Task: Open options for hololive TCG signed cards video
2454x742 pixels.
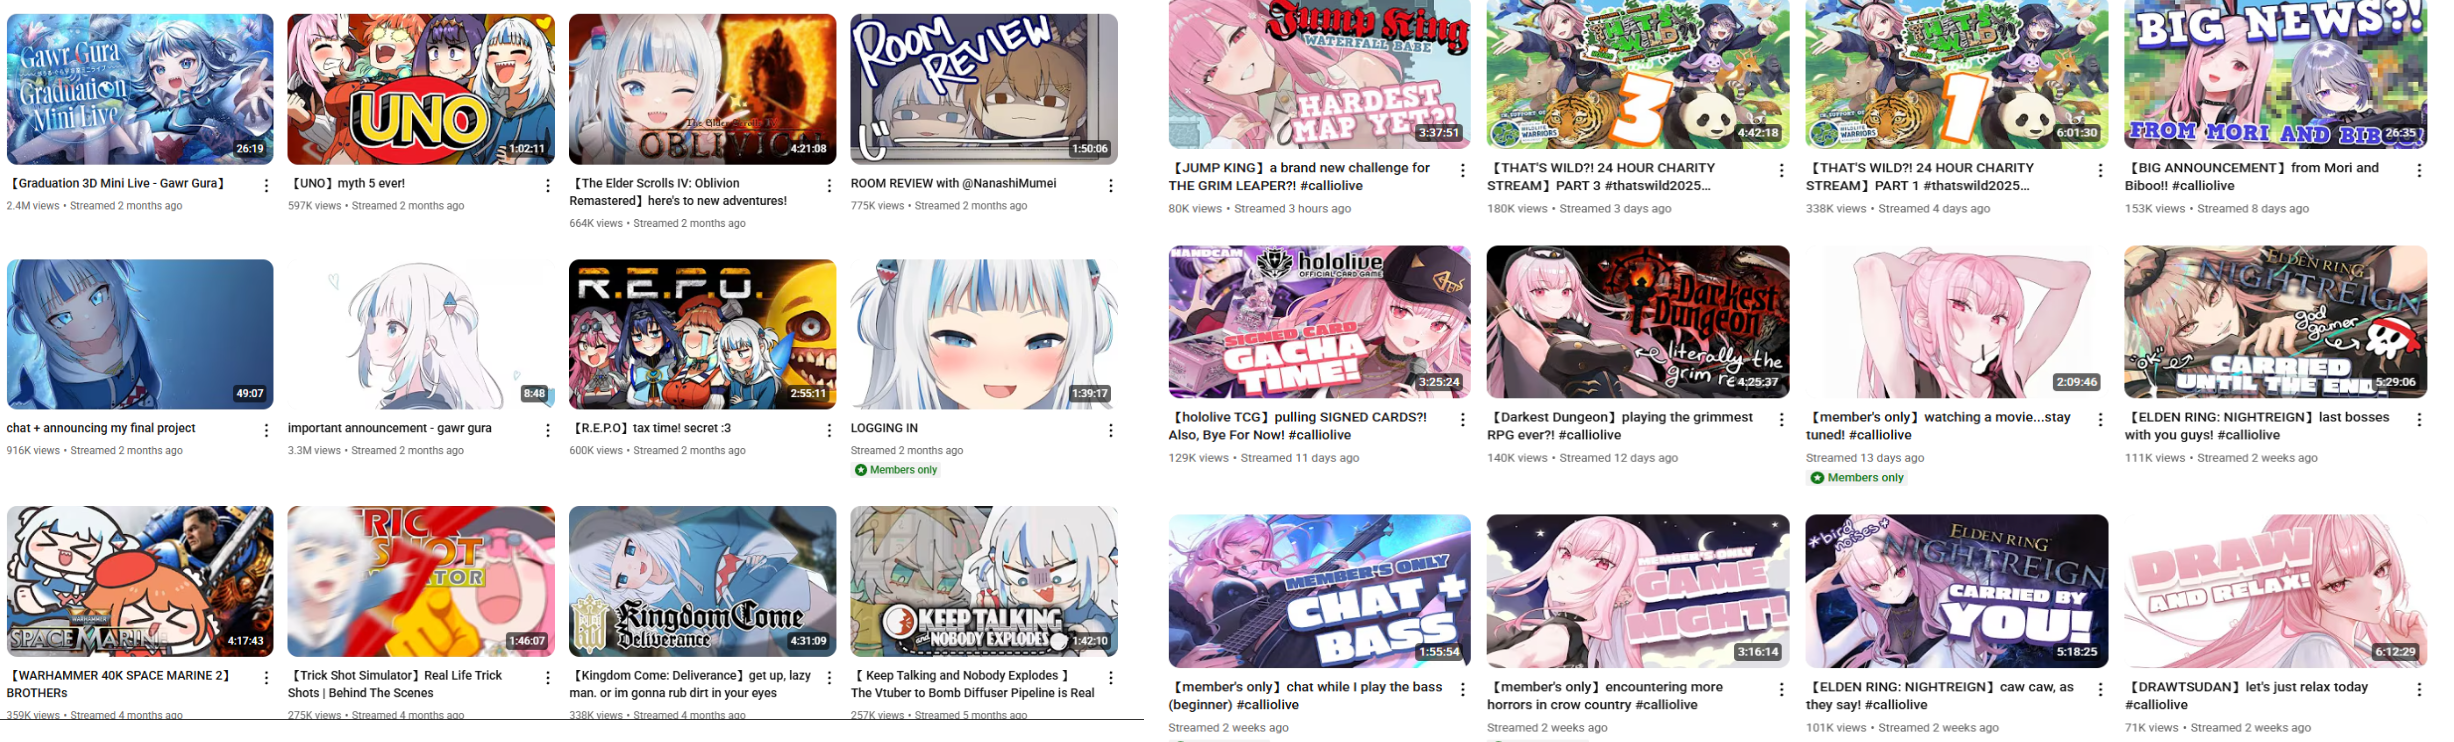Action: (1463, 420)
